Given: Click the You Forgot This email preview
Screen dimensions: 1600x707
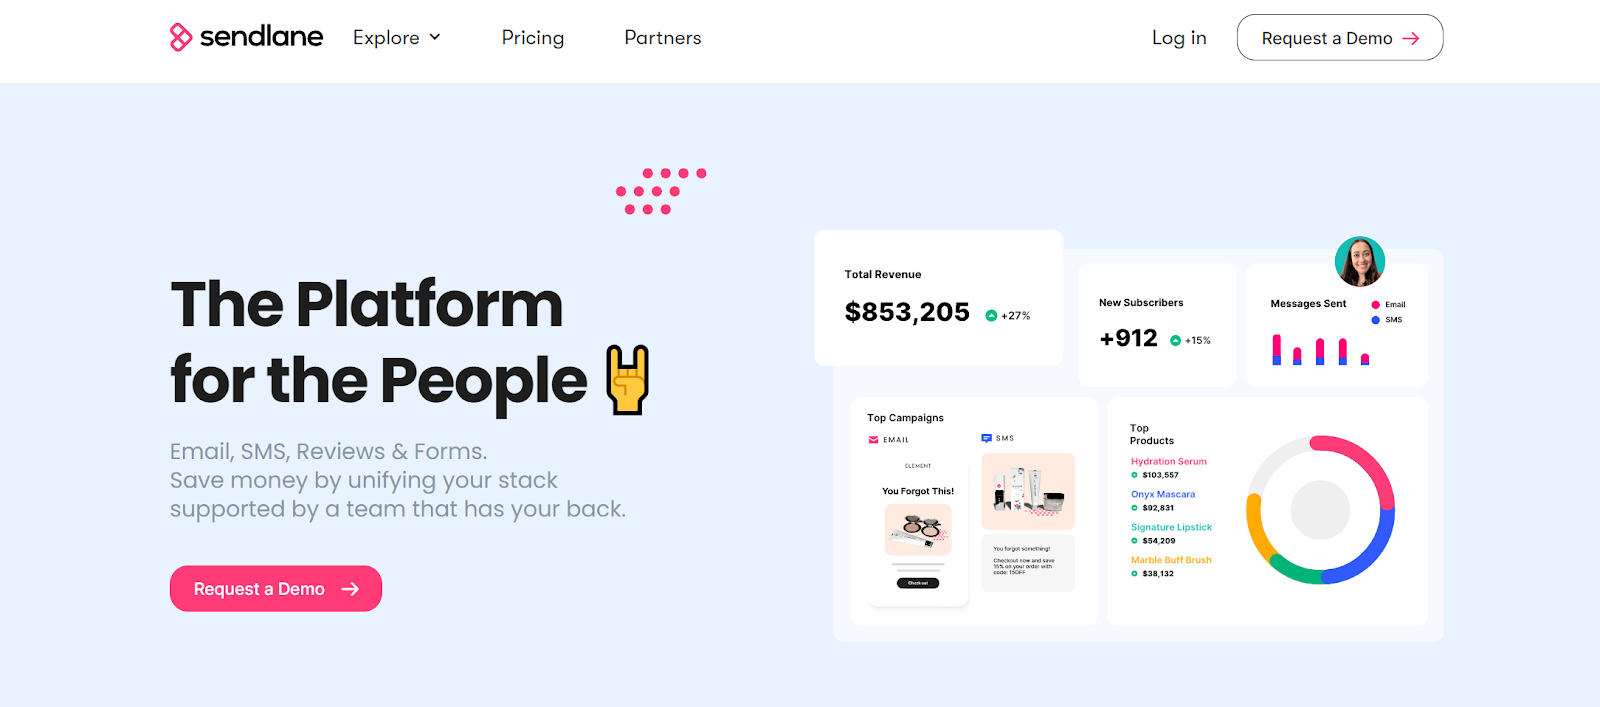Looking at the screenshot, I should (918, 530).
